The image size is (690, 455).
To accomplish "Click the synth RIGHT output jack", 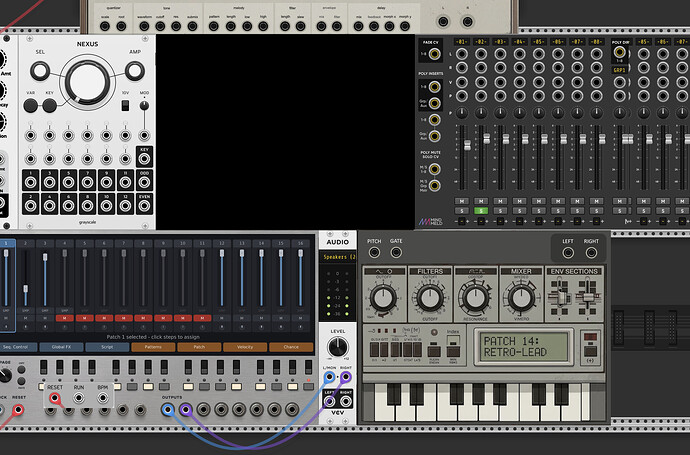I will click(x=591, y=253).
